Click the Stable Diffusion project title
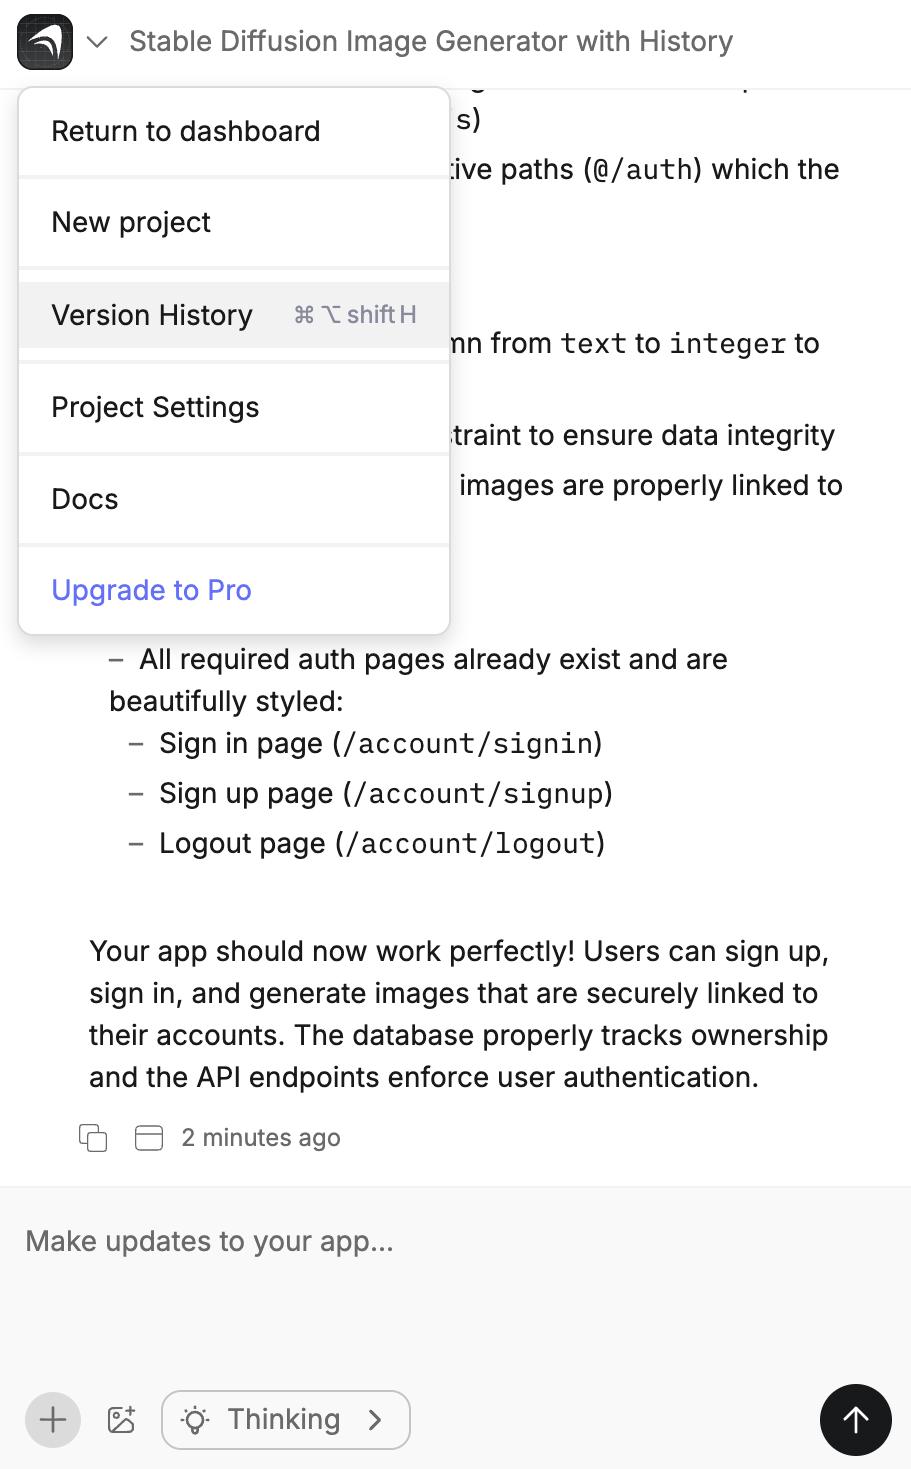The height and width of the screenshot is (1469, 911). 430,41
